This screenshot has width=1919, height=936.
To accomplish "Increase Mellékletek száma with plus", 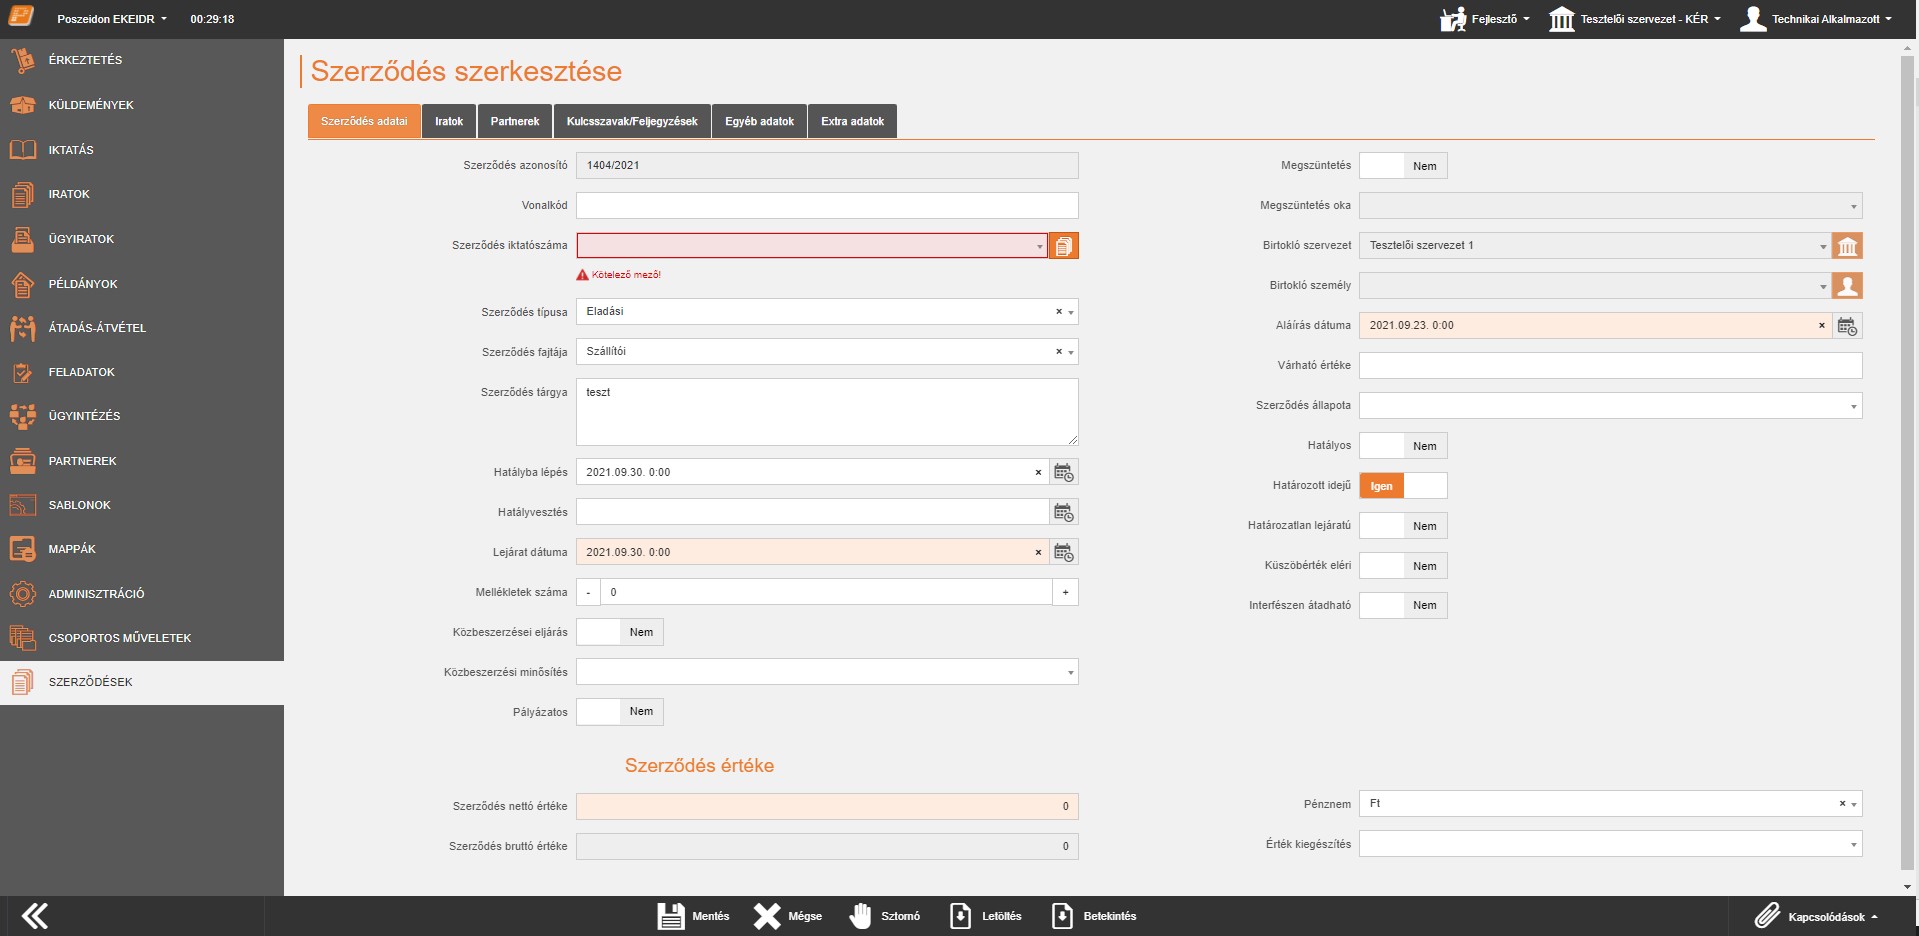I will point(1066,592).
